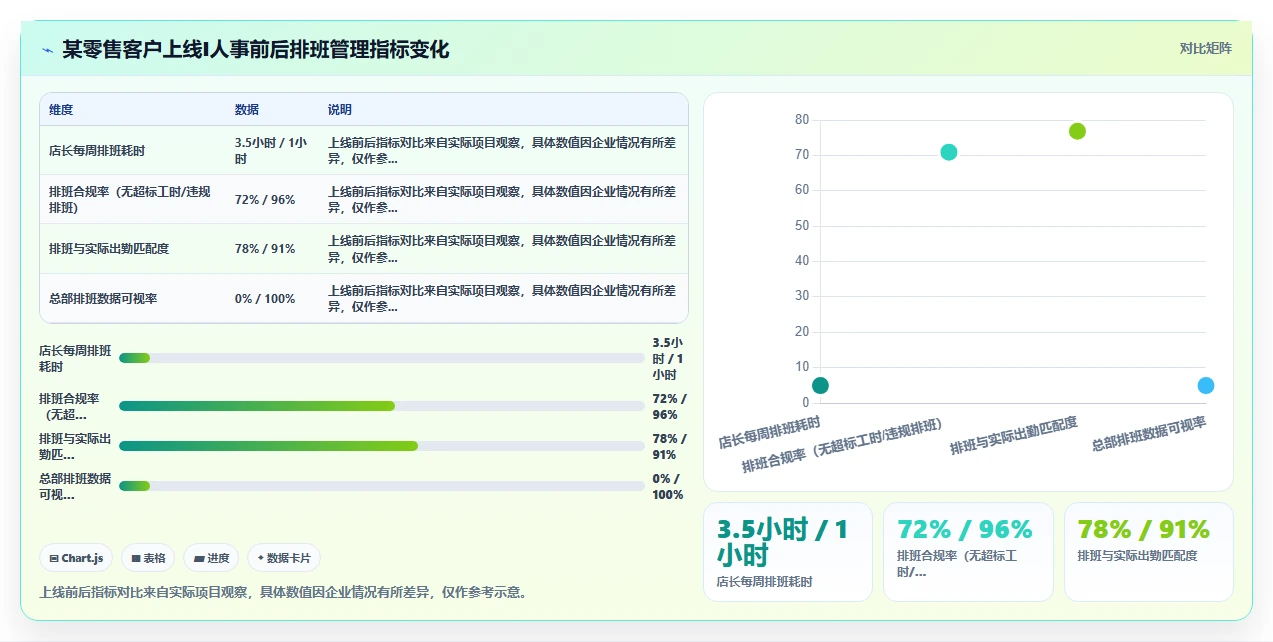Click the 进度 tag chip
This screenshot has height=642, width=1273.
coord(211,558)
